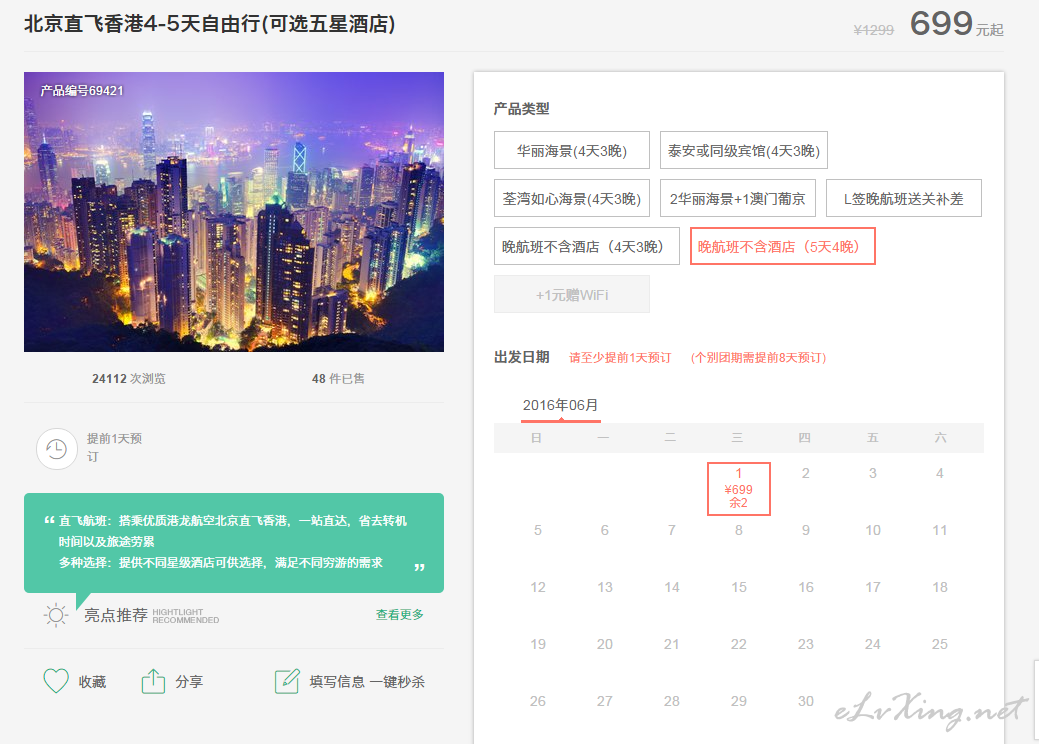Click calendar date 30
1039x744 pixels.
point(805,701)
